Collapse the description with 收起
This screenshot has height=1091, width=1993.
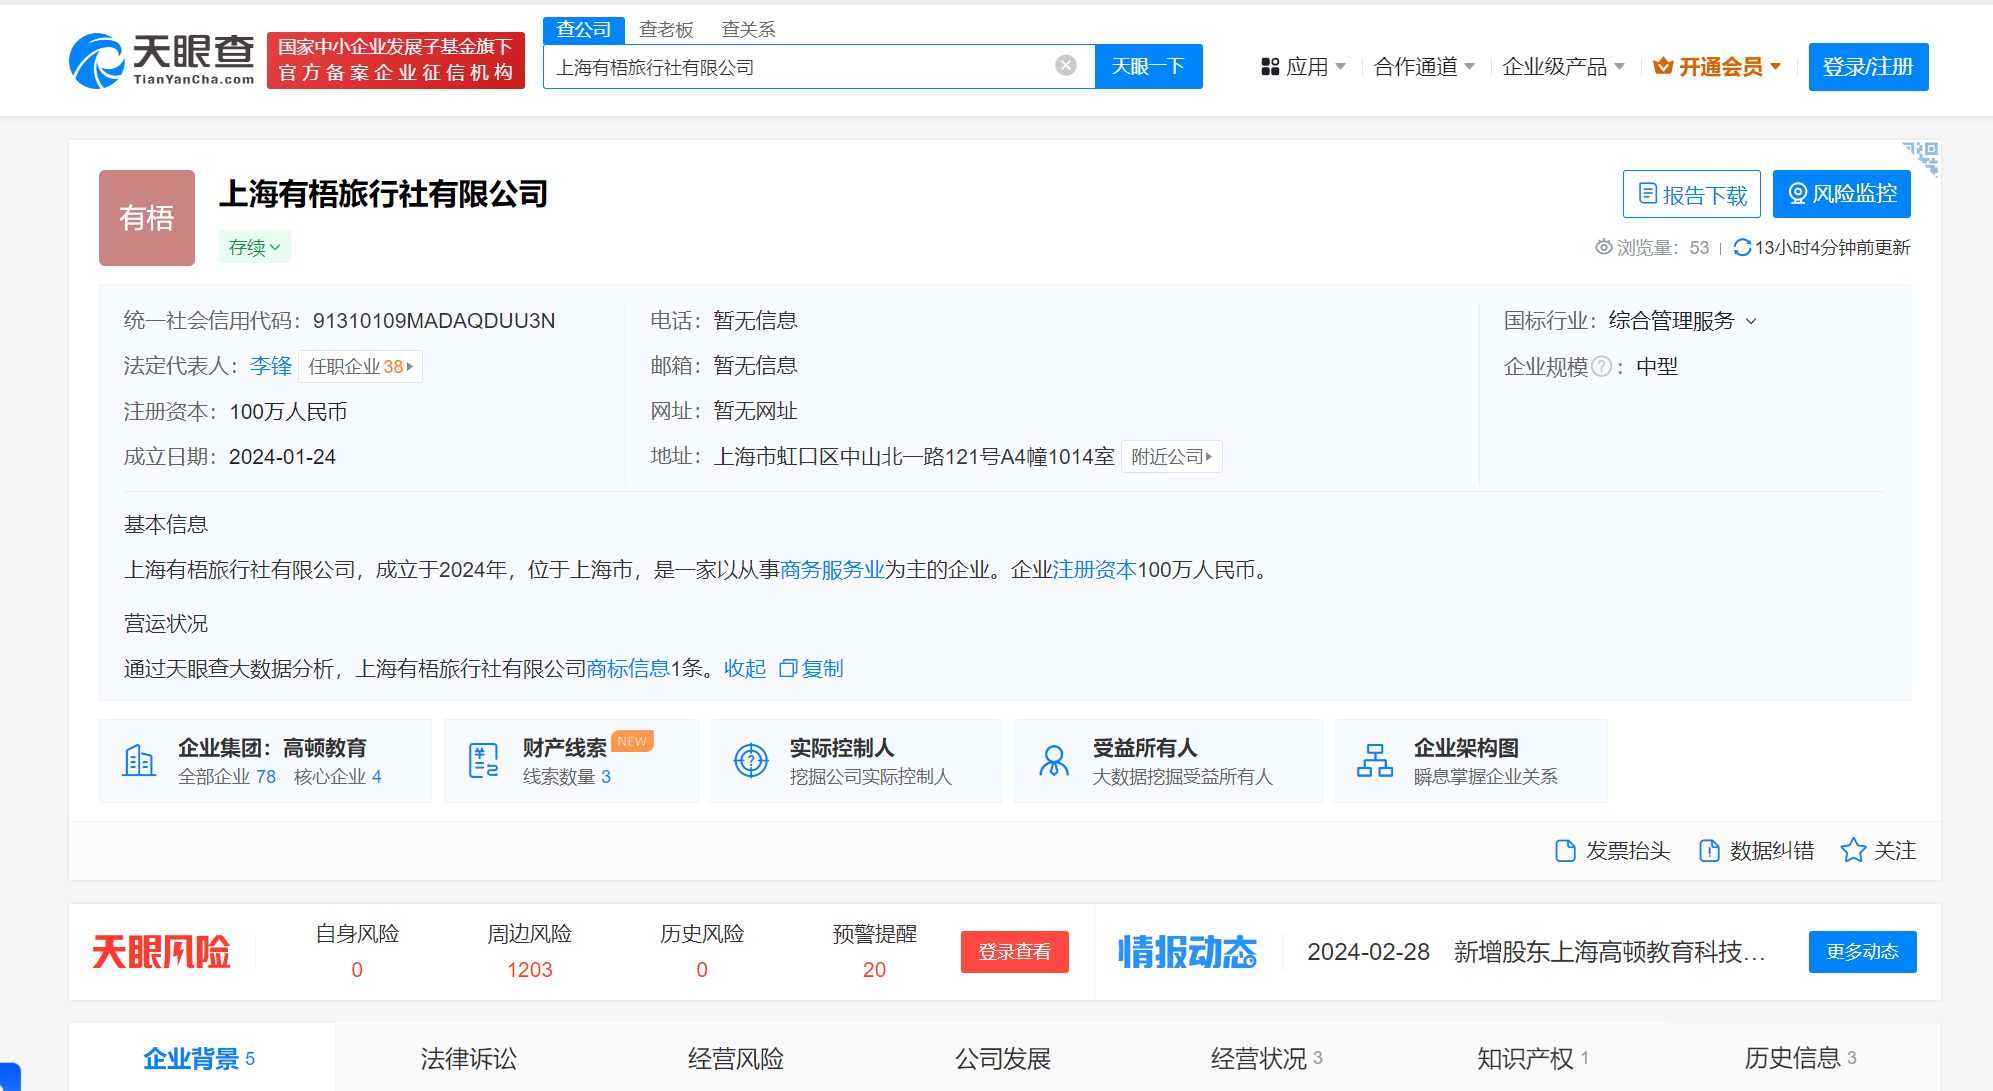(745, 669)
